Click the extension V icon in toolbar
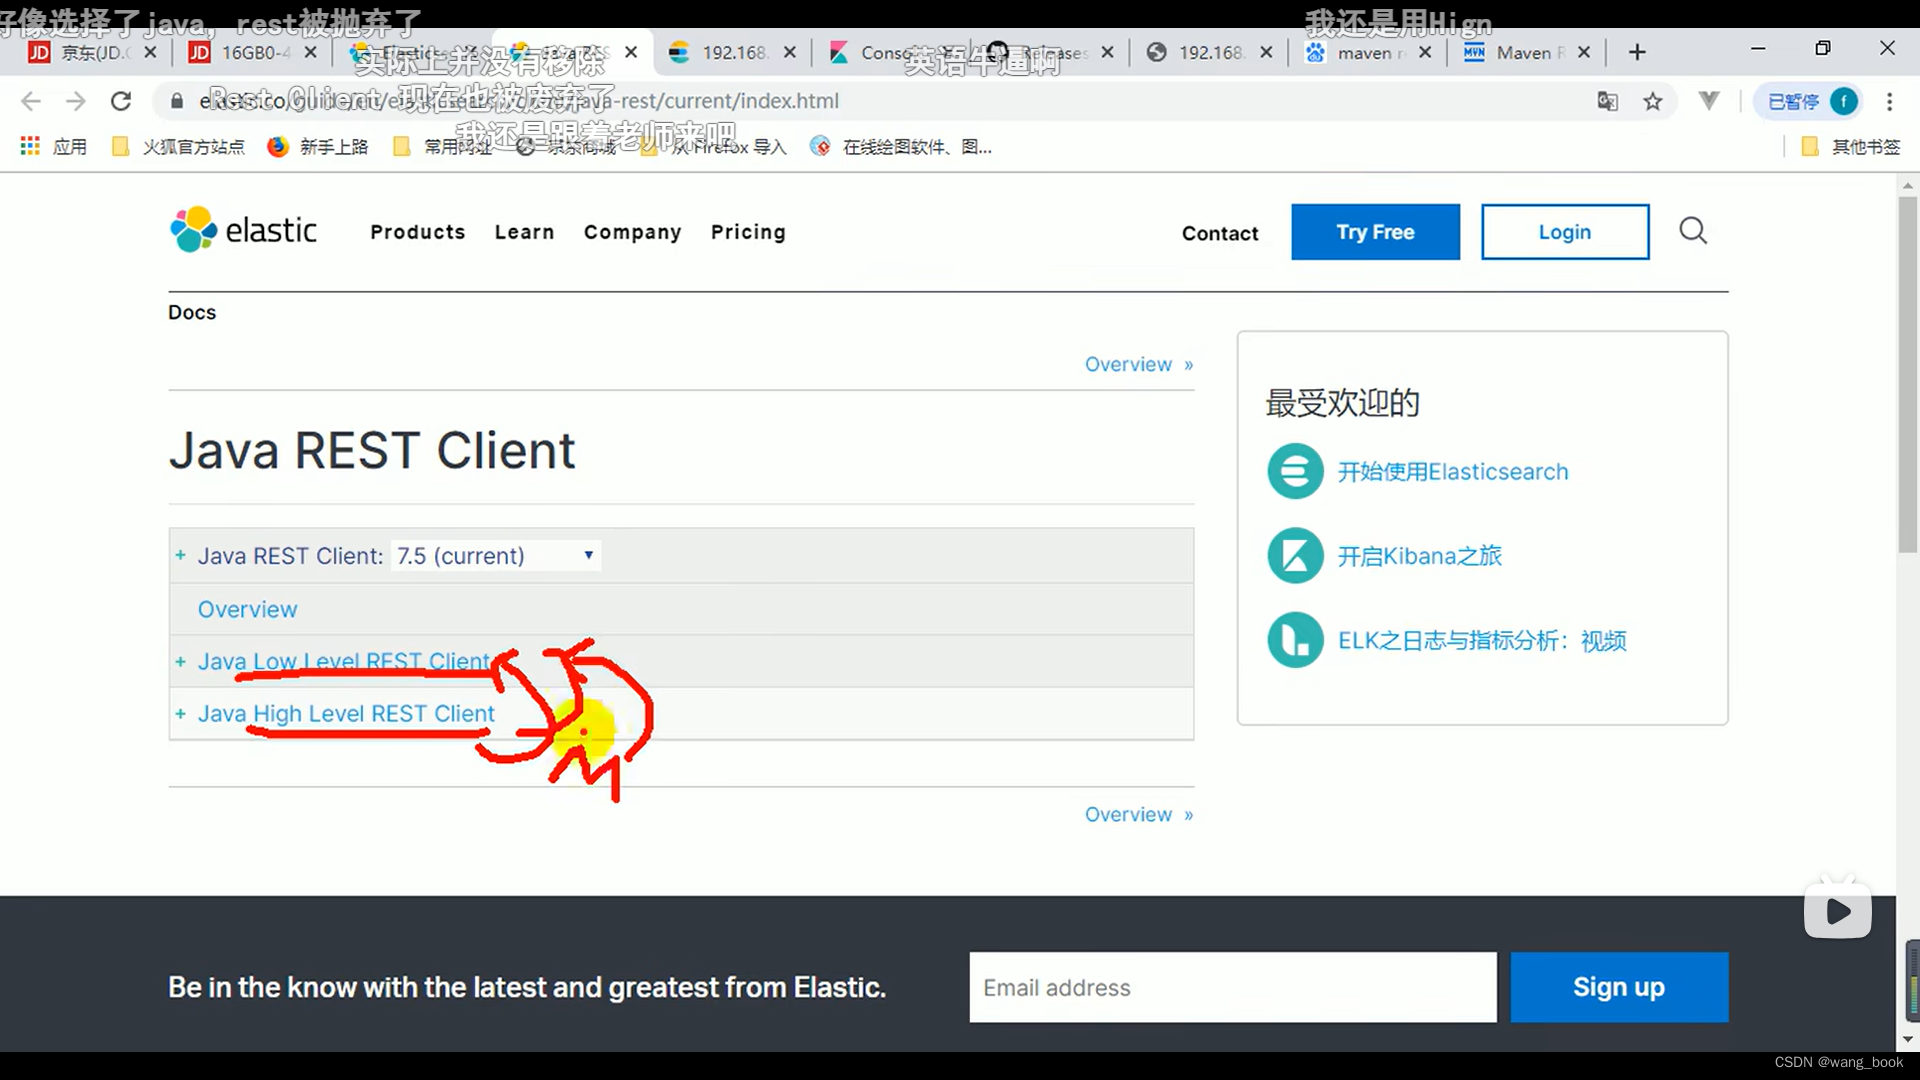This screenshot has width=1920, height=1080. (1709, 101)
